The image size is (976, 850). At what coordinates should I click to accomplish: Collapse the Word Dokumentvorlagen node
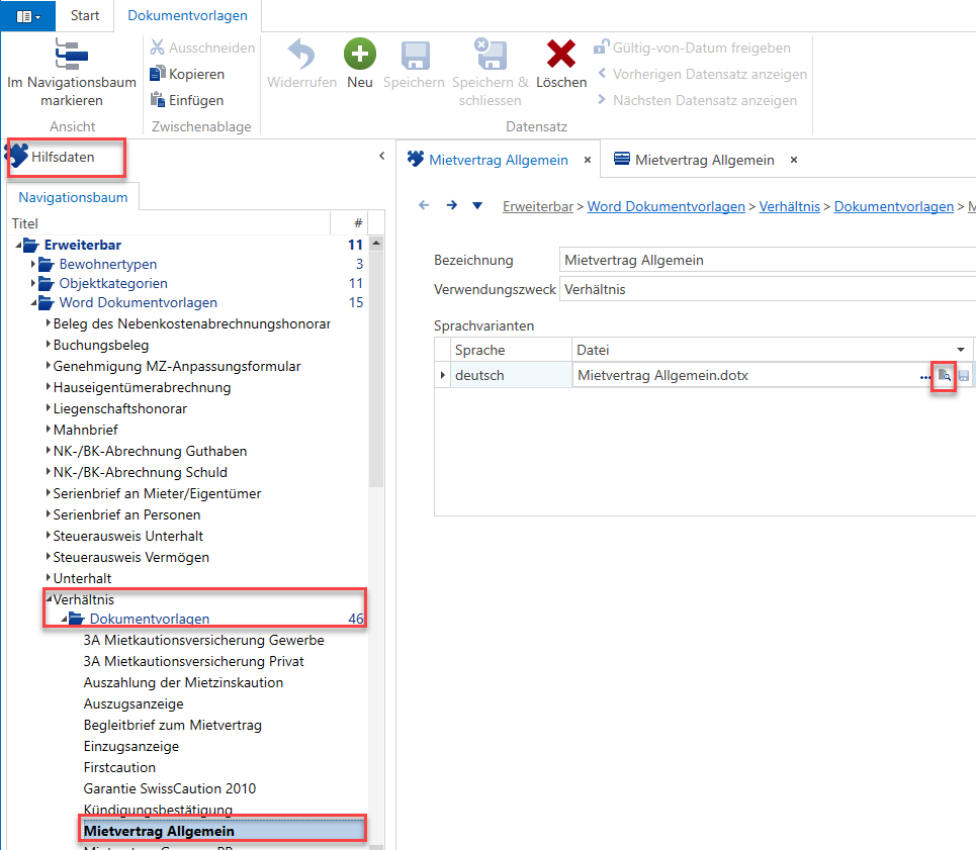[x=34, y=303]
